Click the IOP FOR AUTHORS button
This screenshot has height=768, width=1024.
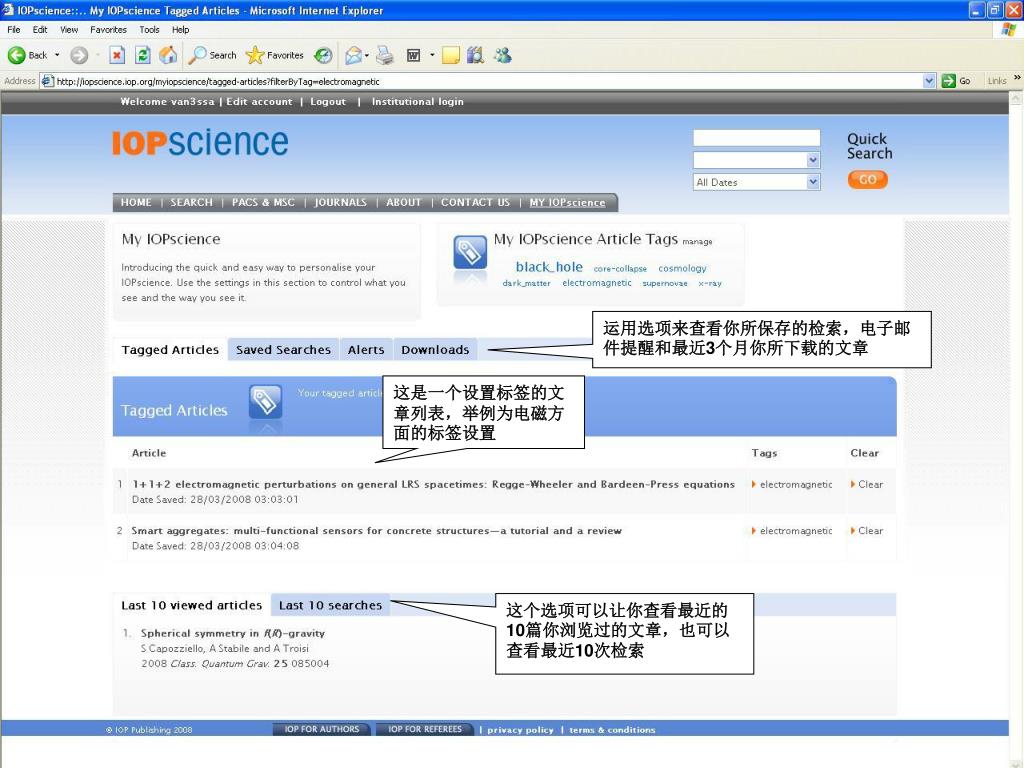point(321,729)
